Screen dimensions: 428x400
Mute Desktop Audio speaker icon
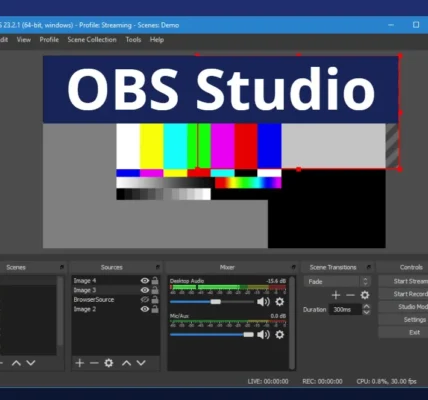point(263,302)
